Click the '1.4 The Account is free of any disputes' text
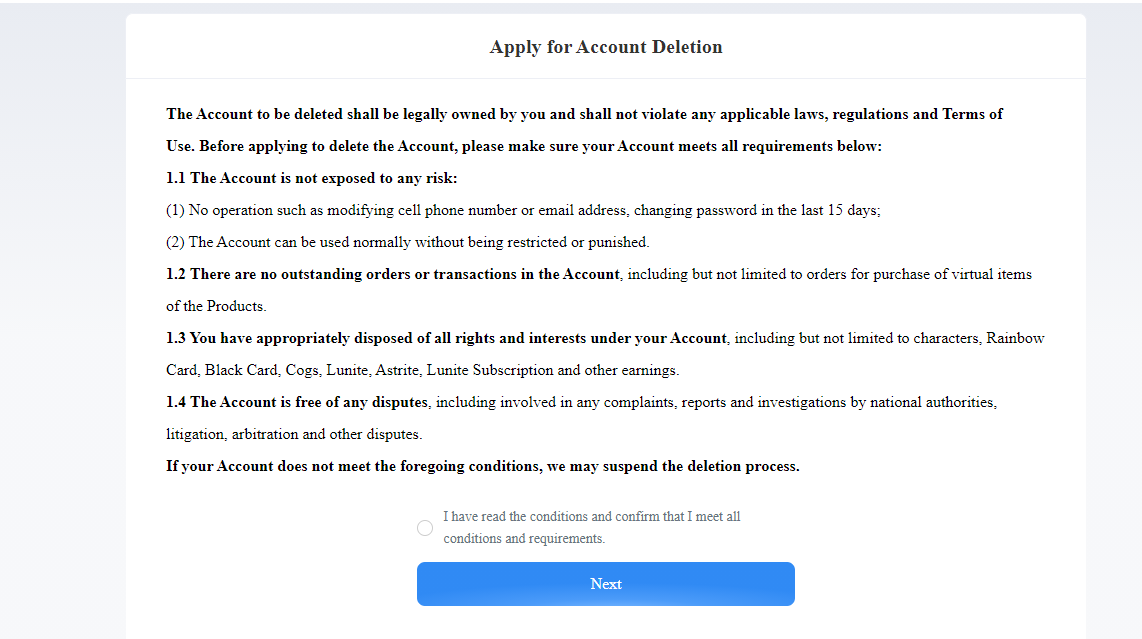Image resolution: width=1142 pixels, height=639 pixels. (296, 402)
